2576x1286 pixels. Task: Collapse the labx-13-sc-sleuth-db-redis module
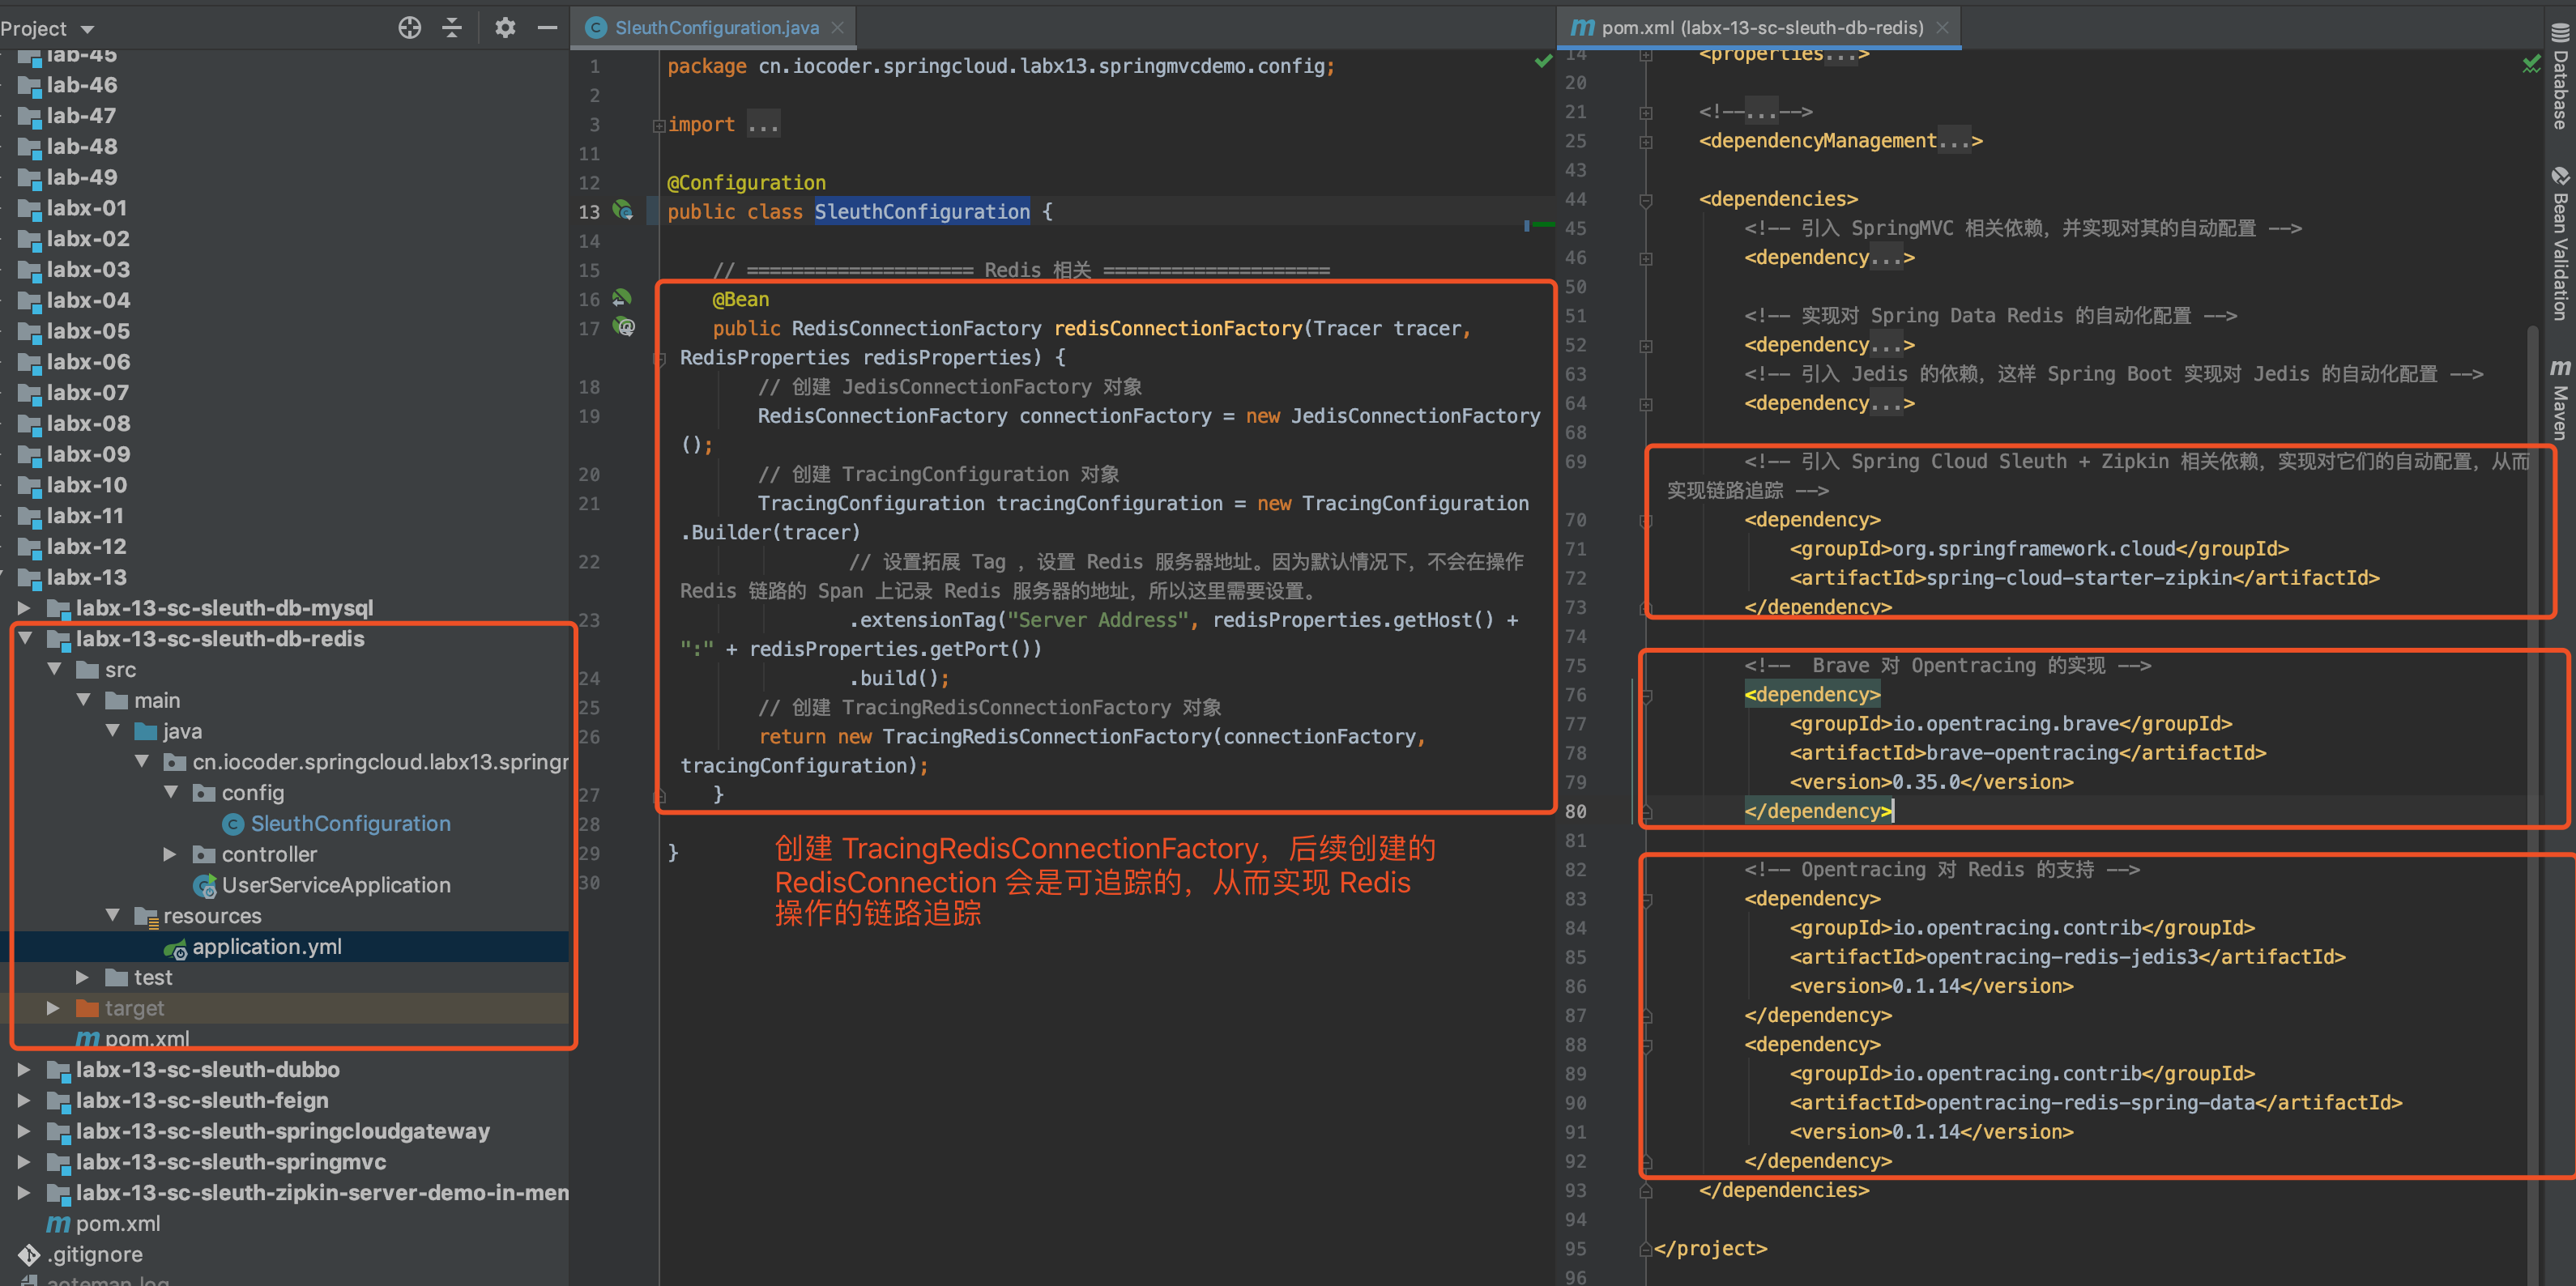click(x=26, y=638)
